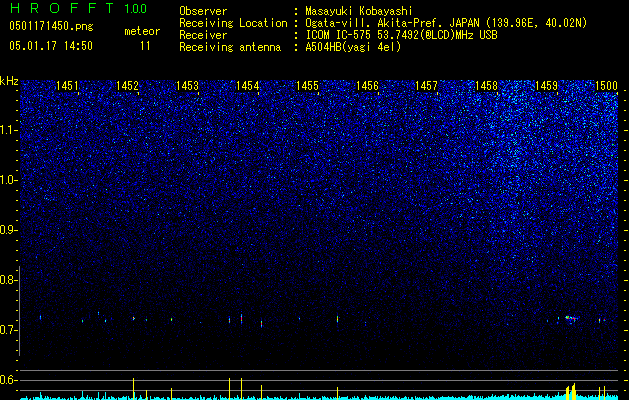Click the 1.1 kHz axis label
This screenshot has width=629, height=400.
[x=9, y=130]
